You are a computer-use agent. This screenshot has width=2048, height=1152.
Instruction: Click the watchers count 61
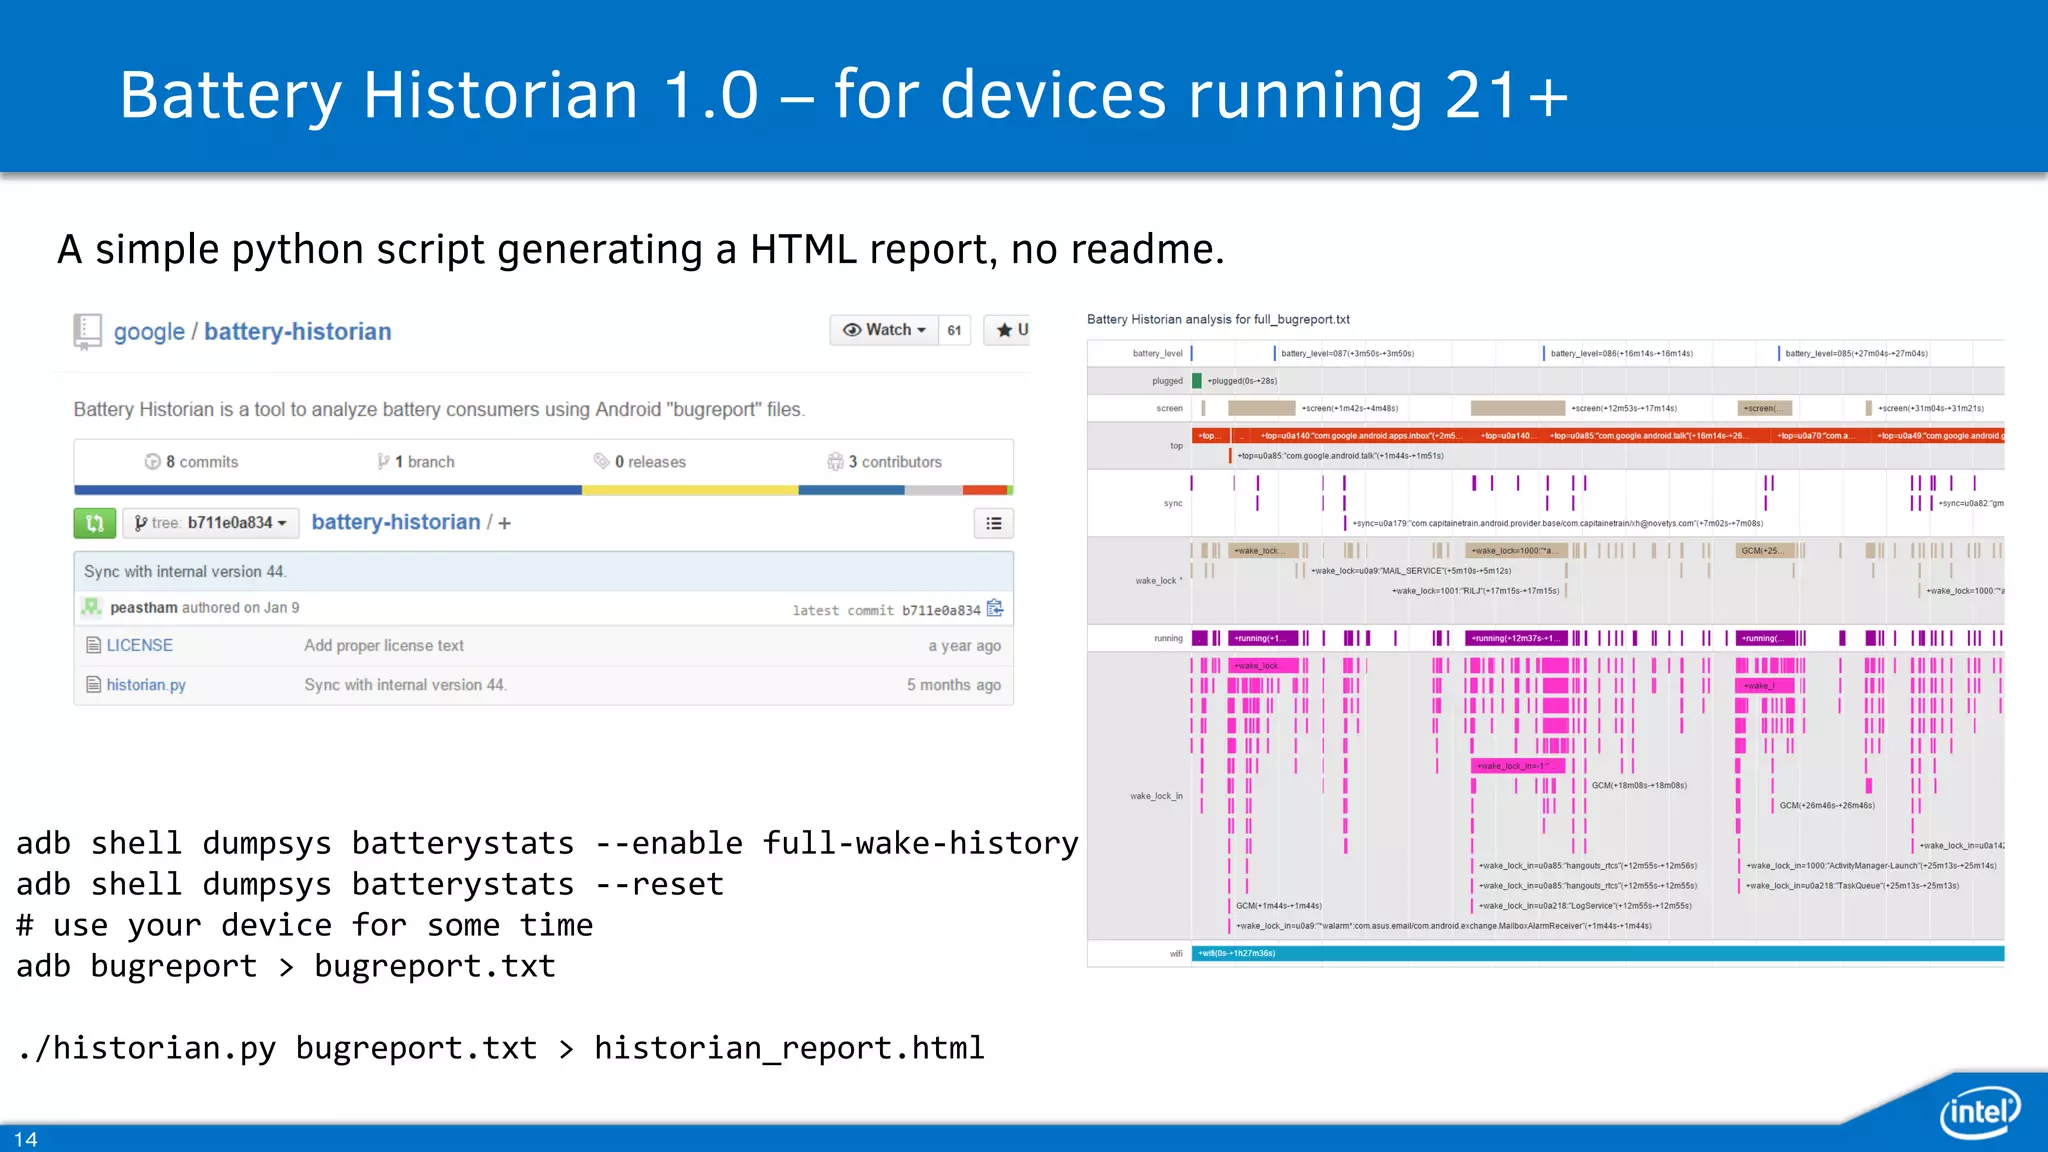coord(955,330)
